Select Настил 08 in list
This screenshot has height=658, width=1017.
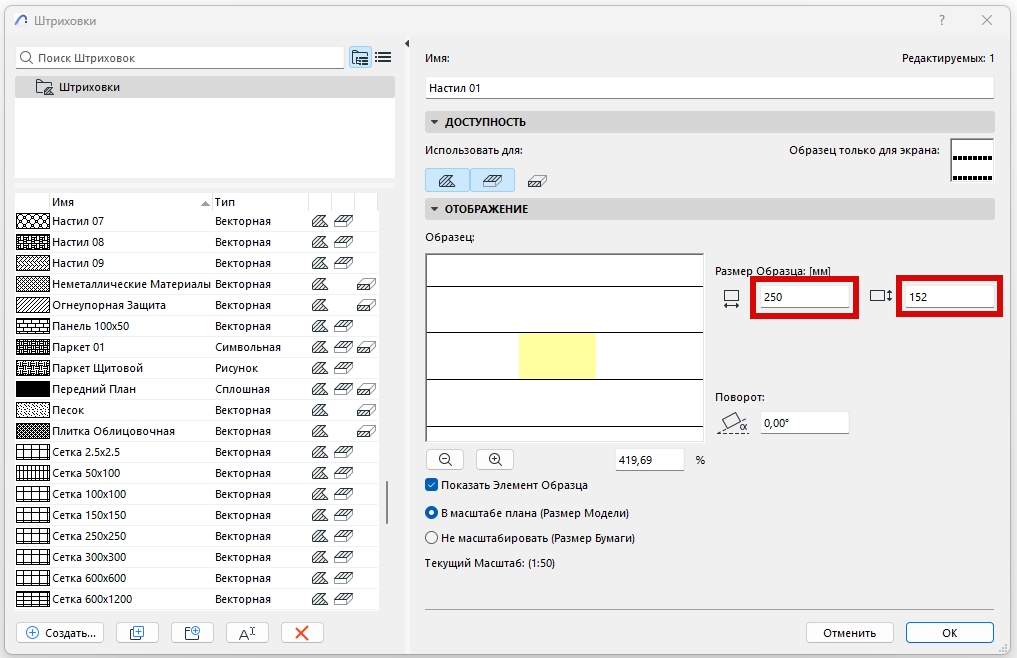pyautogui.click(x=197, y=242)
